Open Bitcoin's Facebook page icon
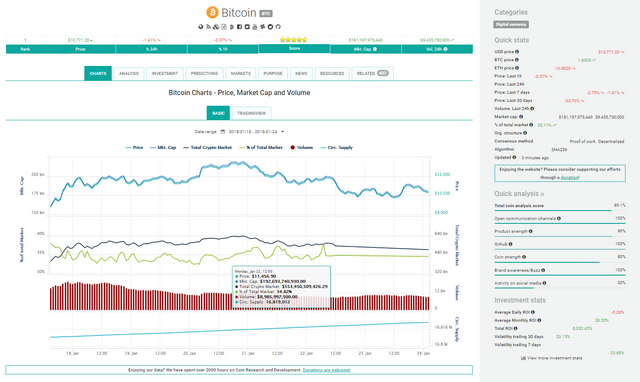This screenshot has height=382, width=640. (240, 27)
